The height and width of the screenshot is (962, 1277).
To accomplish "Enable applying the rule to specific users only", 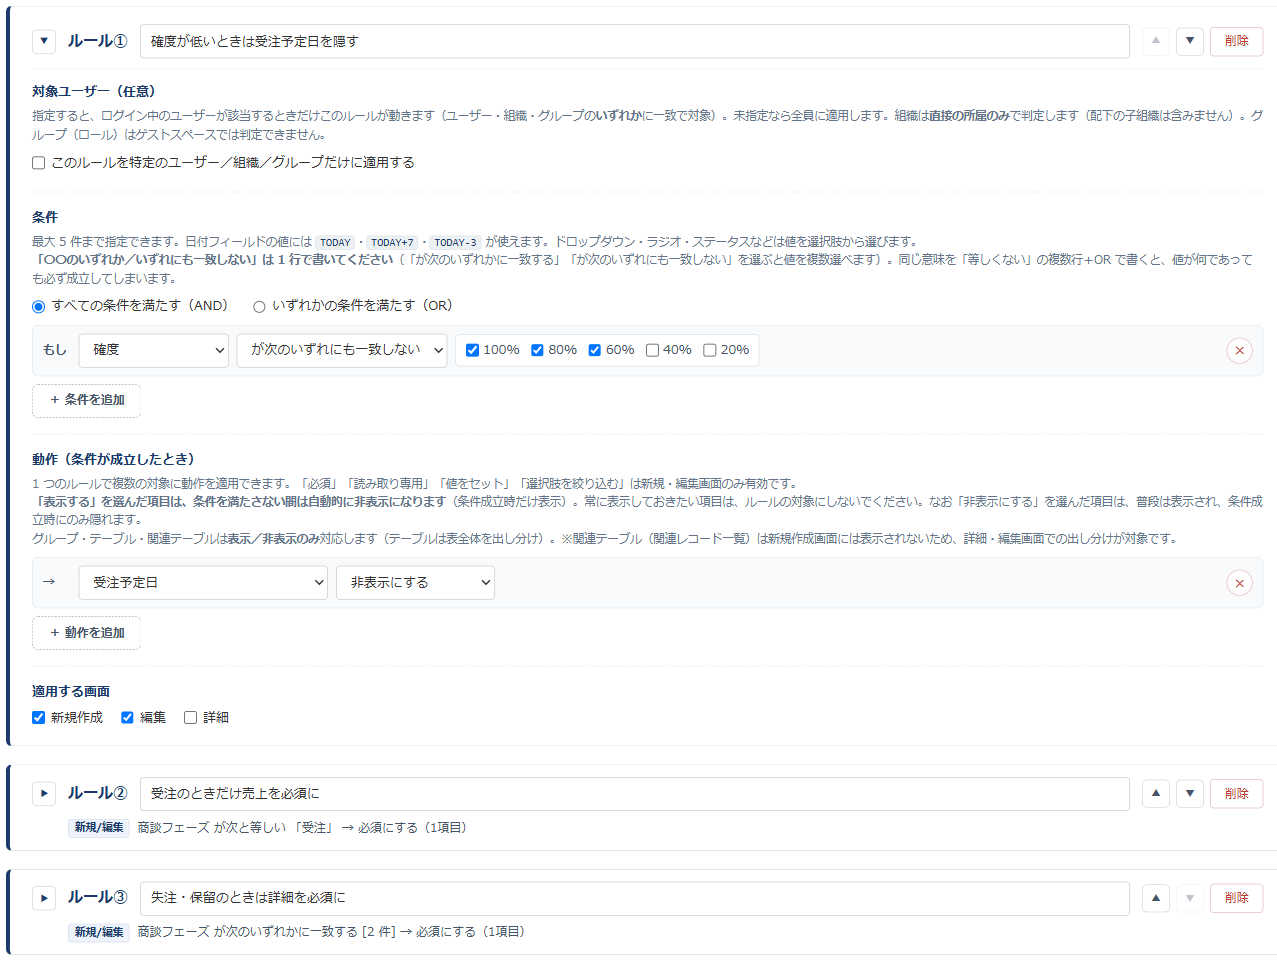I will coord(39,163).
